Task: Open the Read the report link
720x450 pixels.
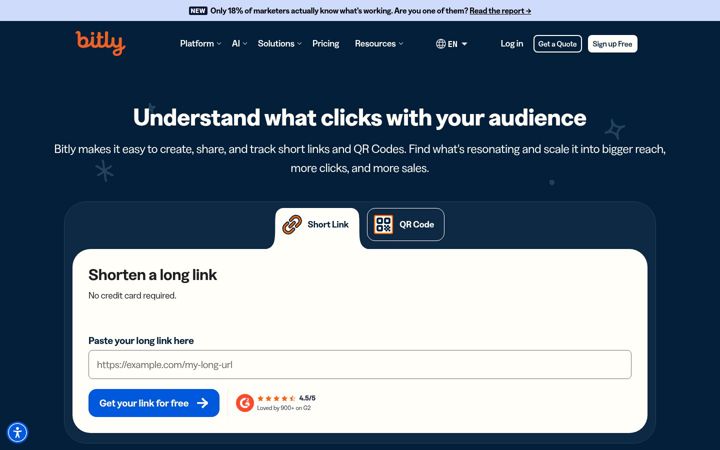Action: (500, 11)
